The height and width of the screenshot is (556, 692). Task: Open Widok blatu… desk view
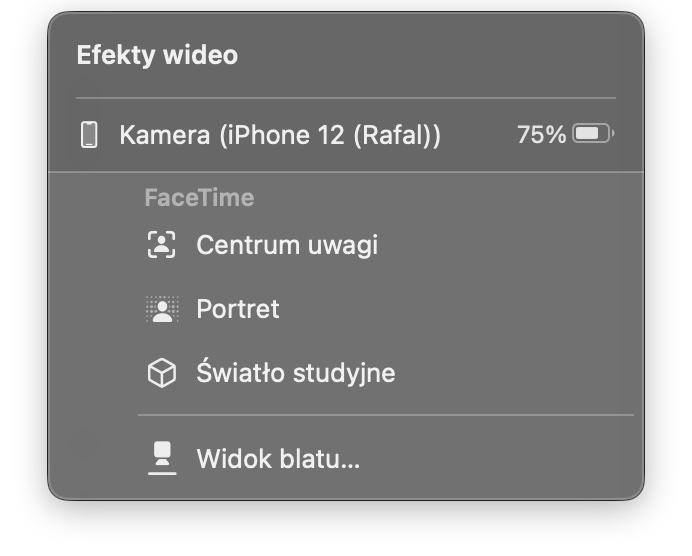[x=346, y=458]
